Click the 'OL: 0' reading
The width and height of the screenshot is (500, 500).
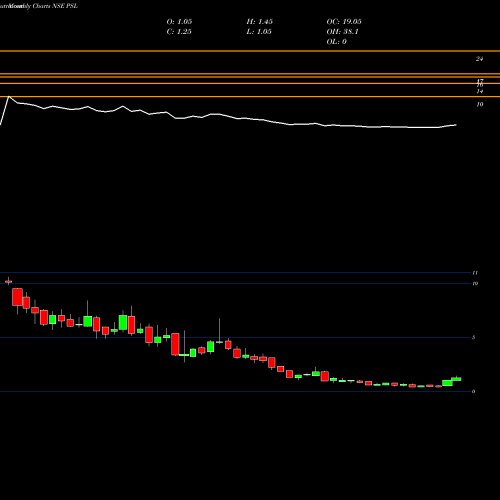(337, 41)
